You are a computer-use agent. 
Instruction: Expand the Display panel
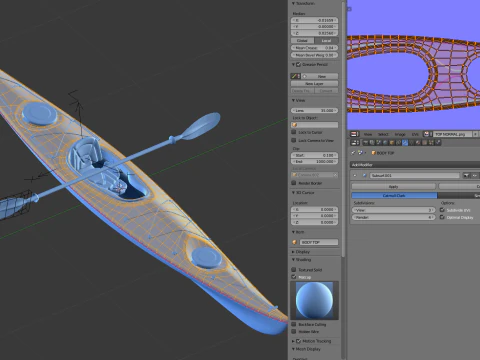pos(293,252)
